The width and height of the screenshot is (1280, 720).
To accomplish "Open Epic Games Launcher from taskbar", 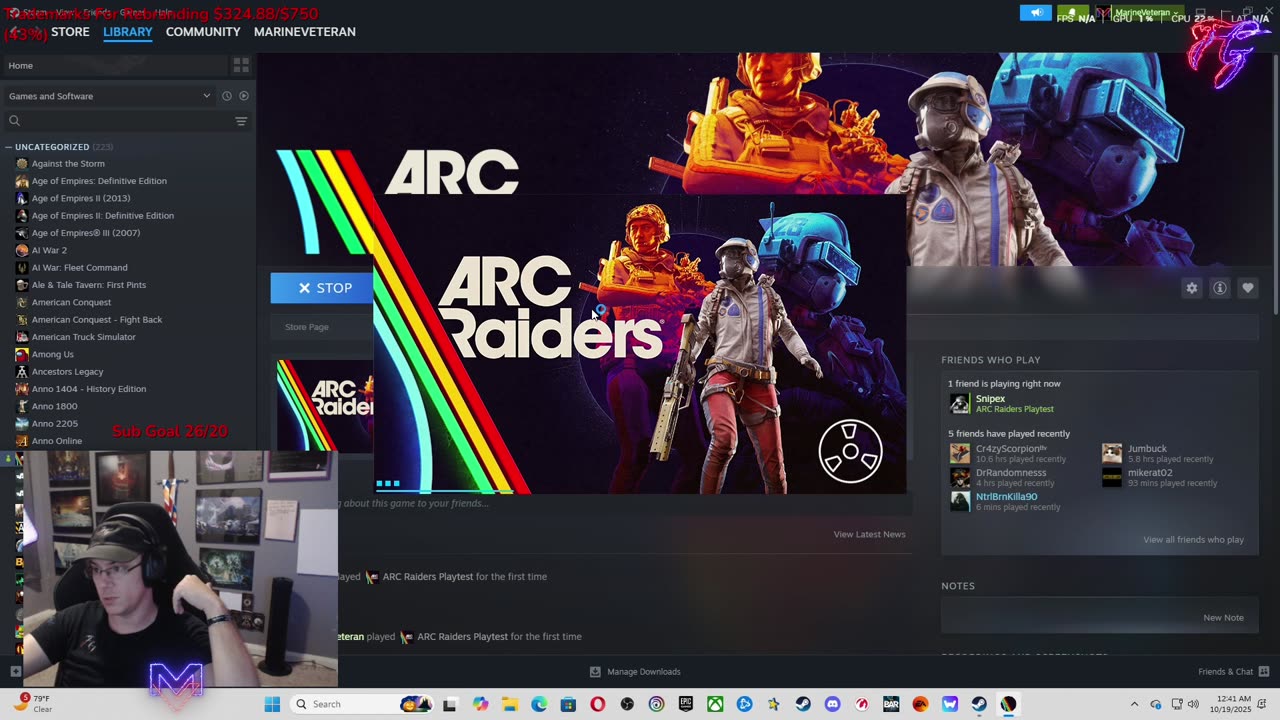I will click(x=686, y=704).
